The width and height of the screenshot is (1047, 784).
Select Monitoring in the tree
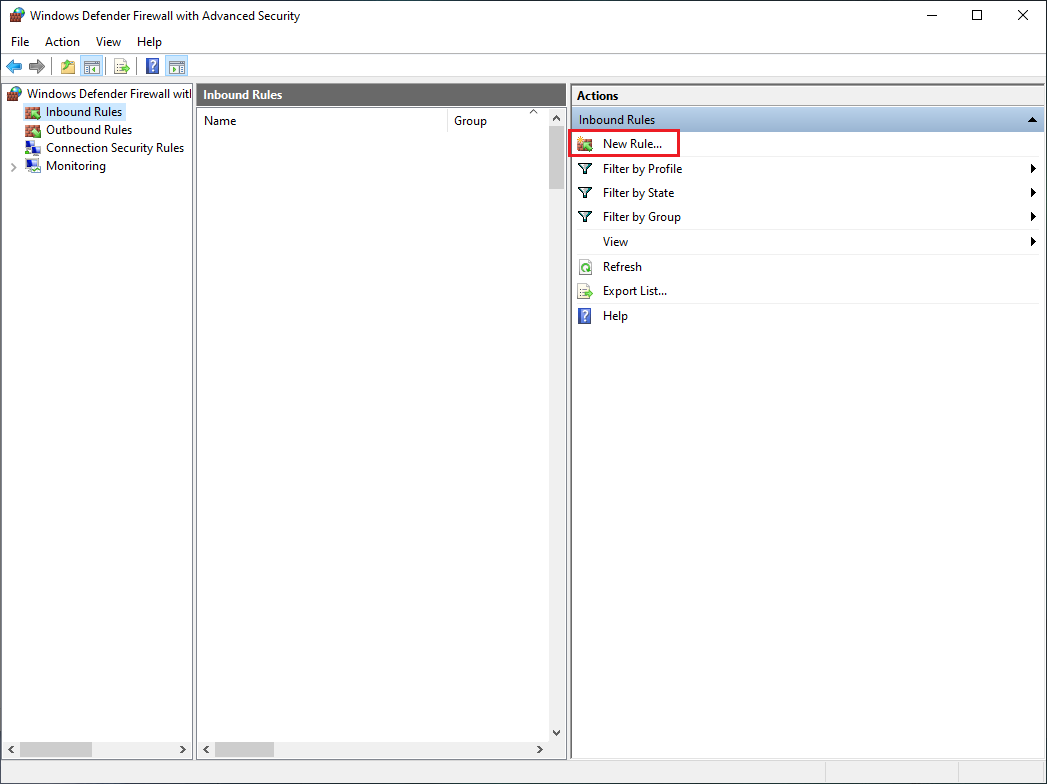75,166
